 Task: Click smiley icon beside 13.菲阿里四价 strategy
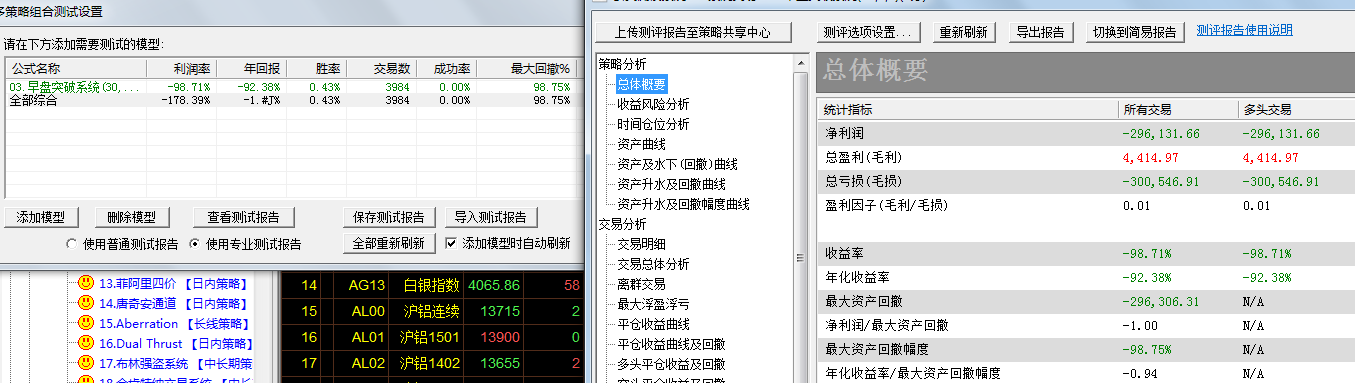[87, 283]
